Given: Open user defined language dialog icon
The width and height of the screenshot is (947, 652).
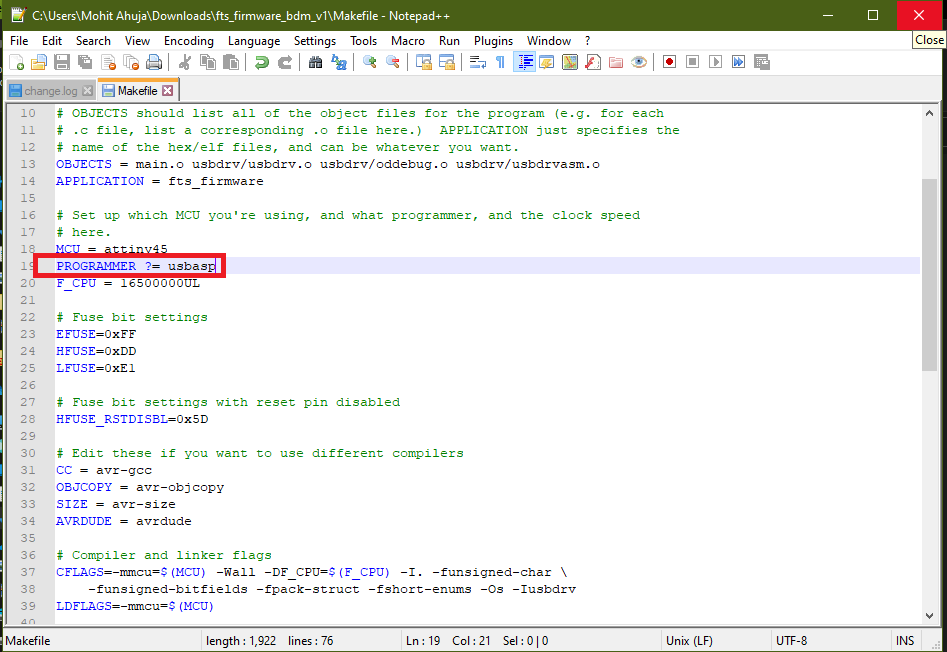Looking at the screenshot, I should (x=547, y=62).
